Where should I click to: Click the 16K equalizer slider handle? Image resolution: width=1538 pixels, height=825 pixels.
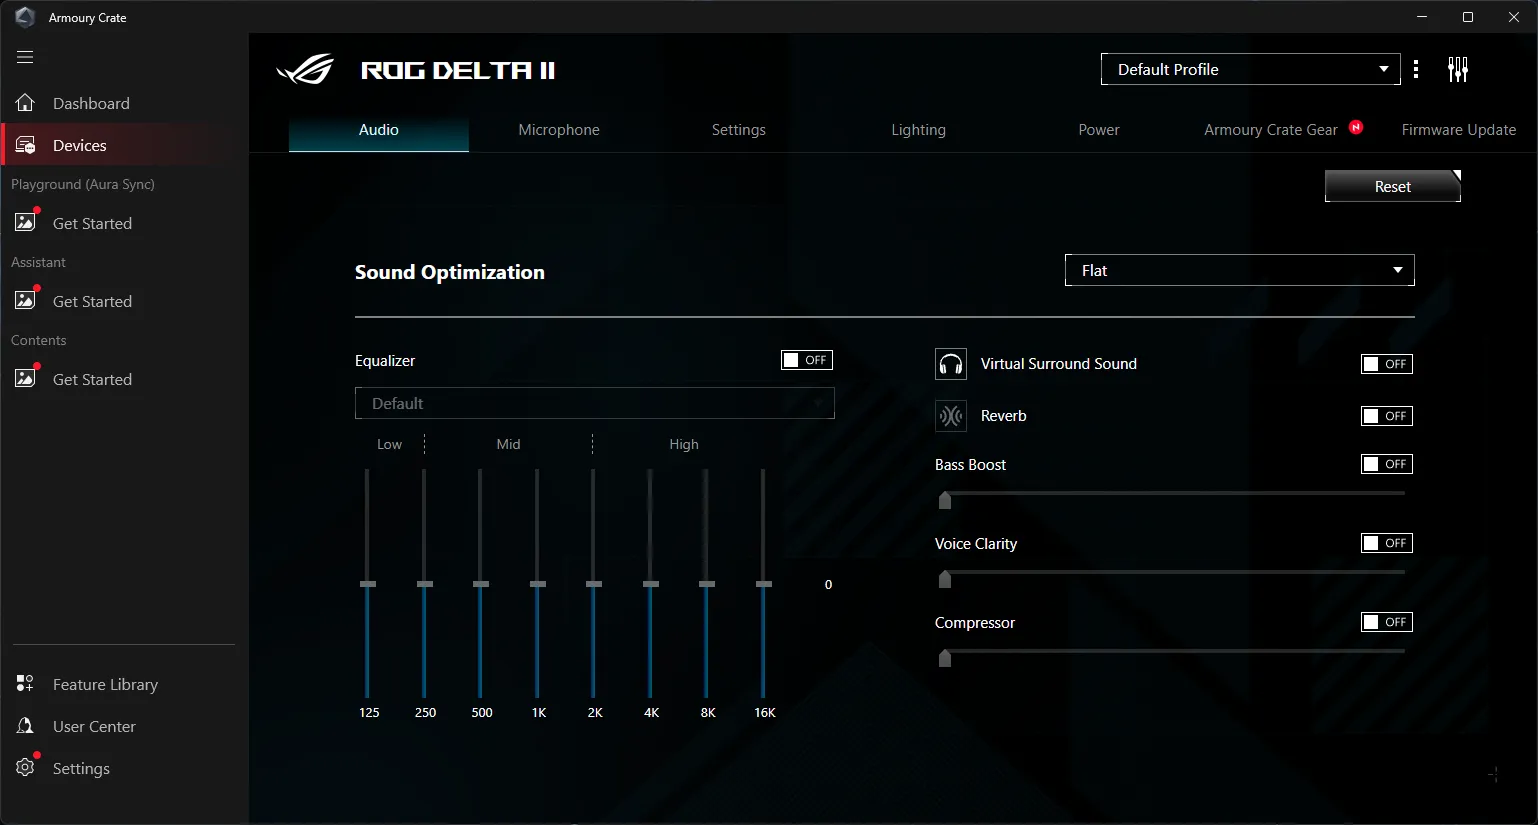764,584
